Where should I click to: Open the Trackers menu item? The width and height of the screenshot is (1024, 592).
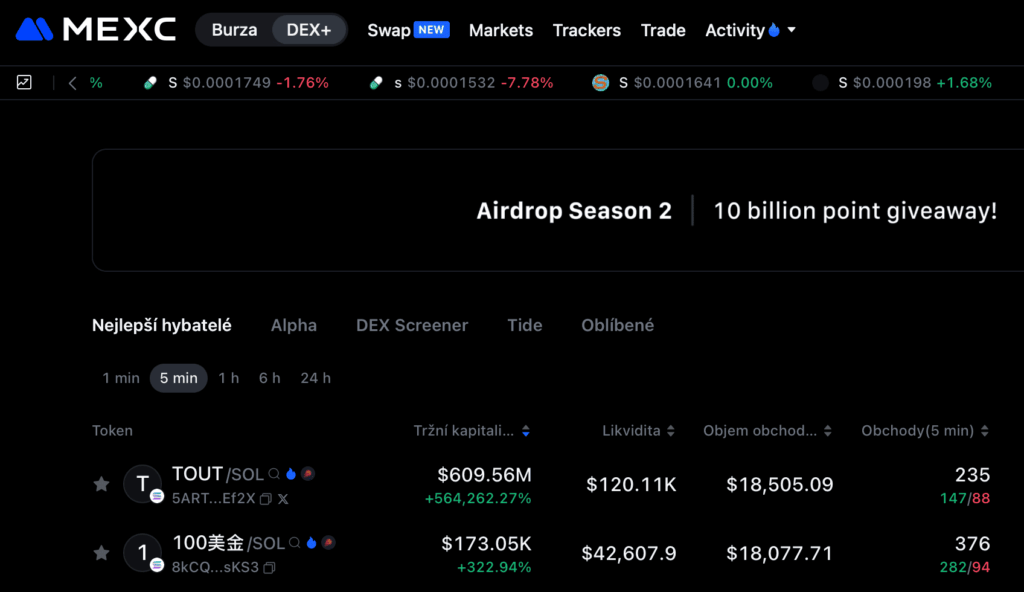click(x=586, y=30)
